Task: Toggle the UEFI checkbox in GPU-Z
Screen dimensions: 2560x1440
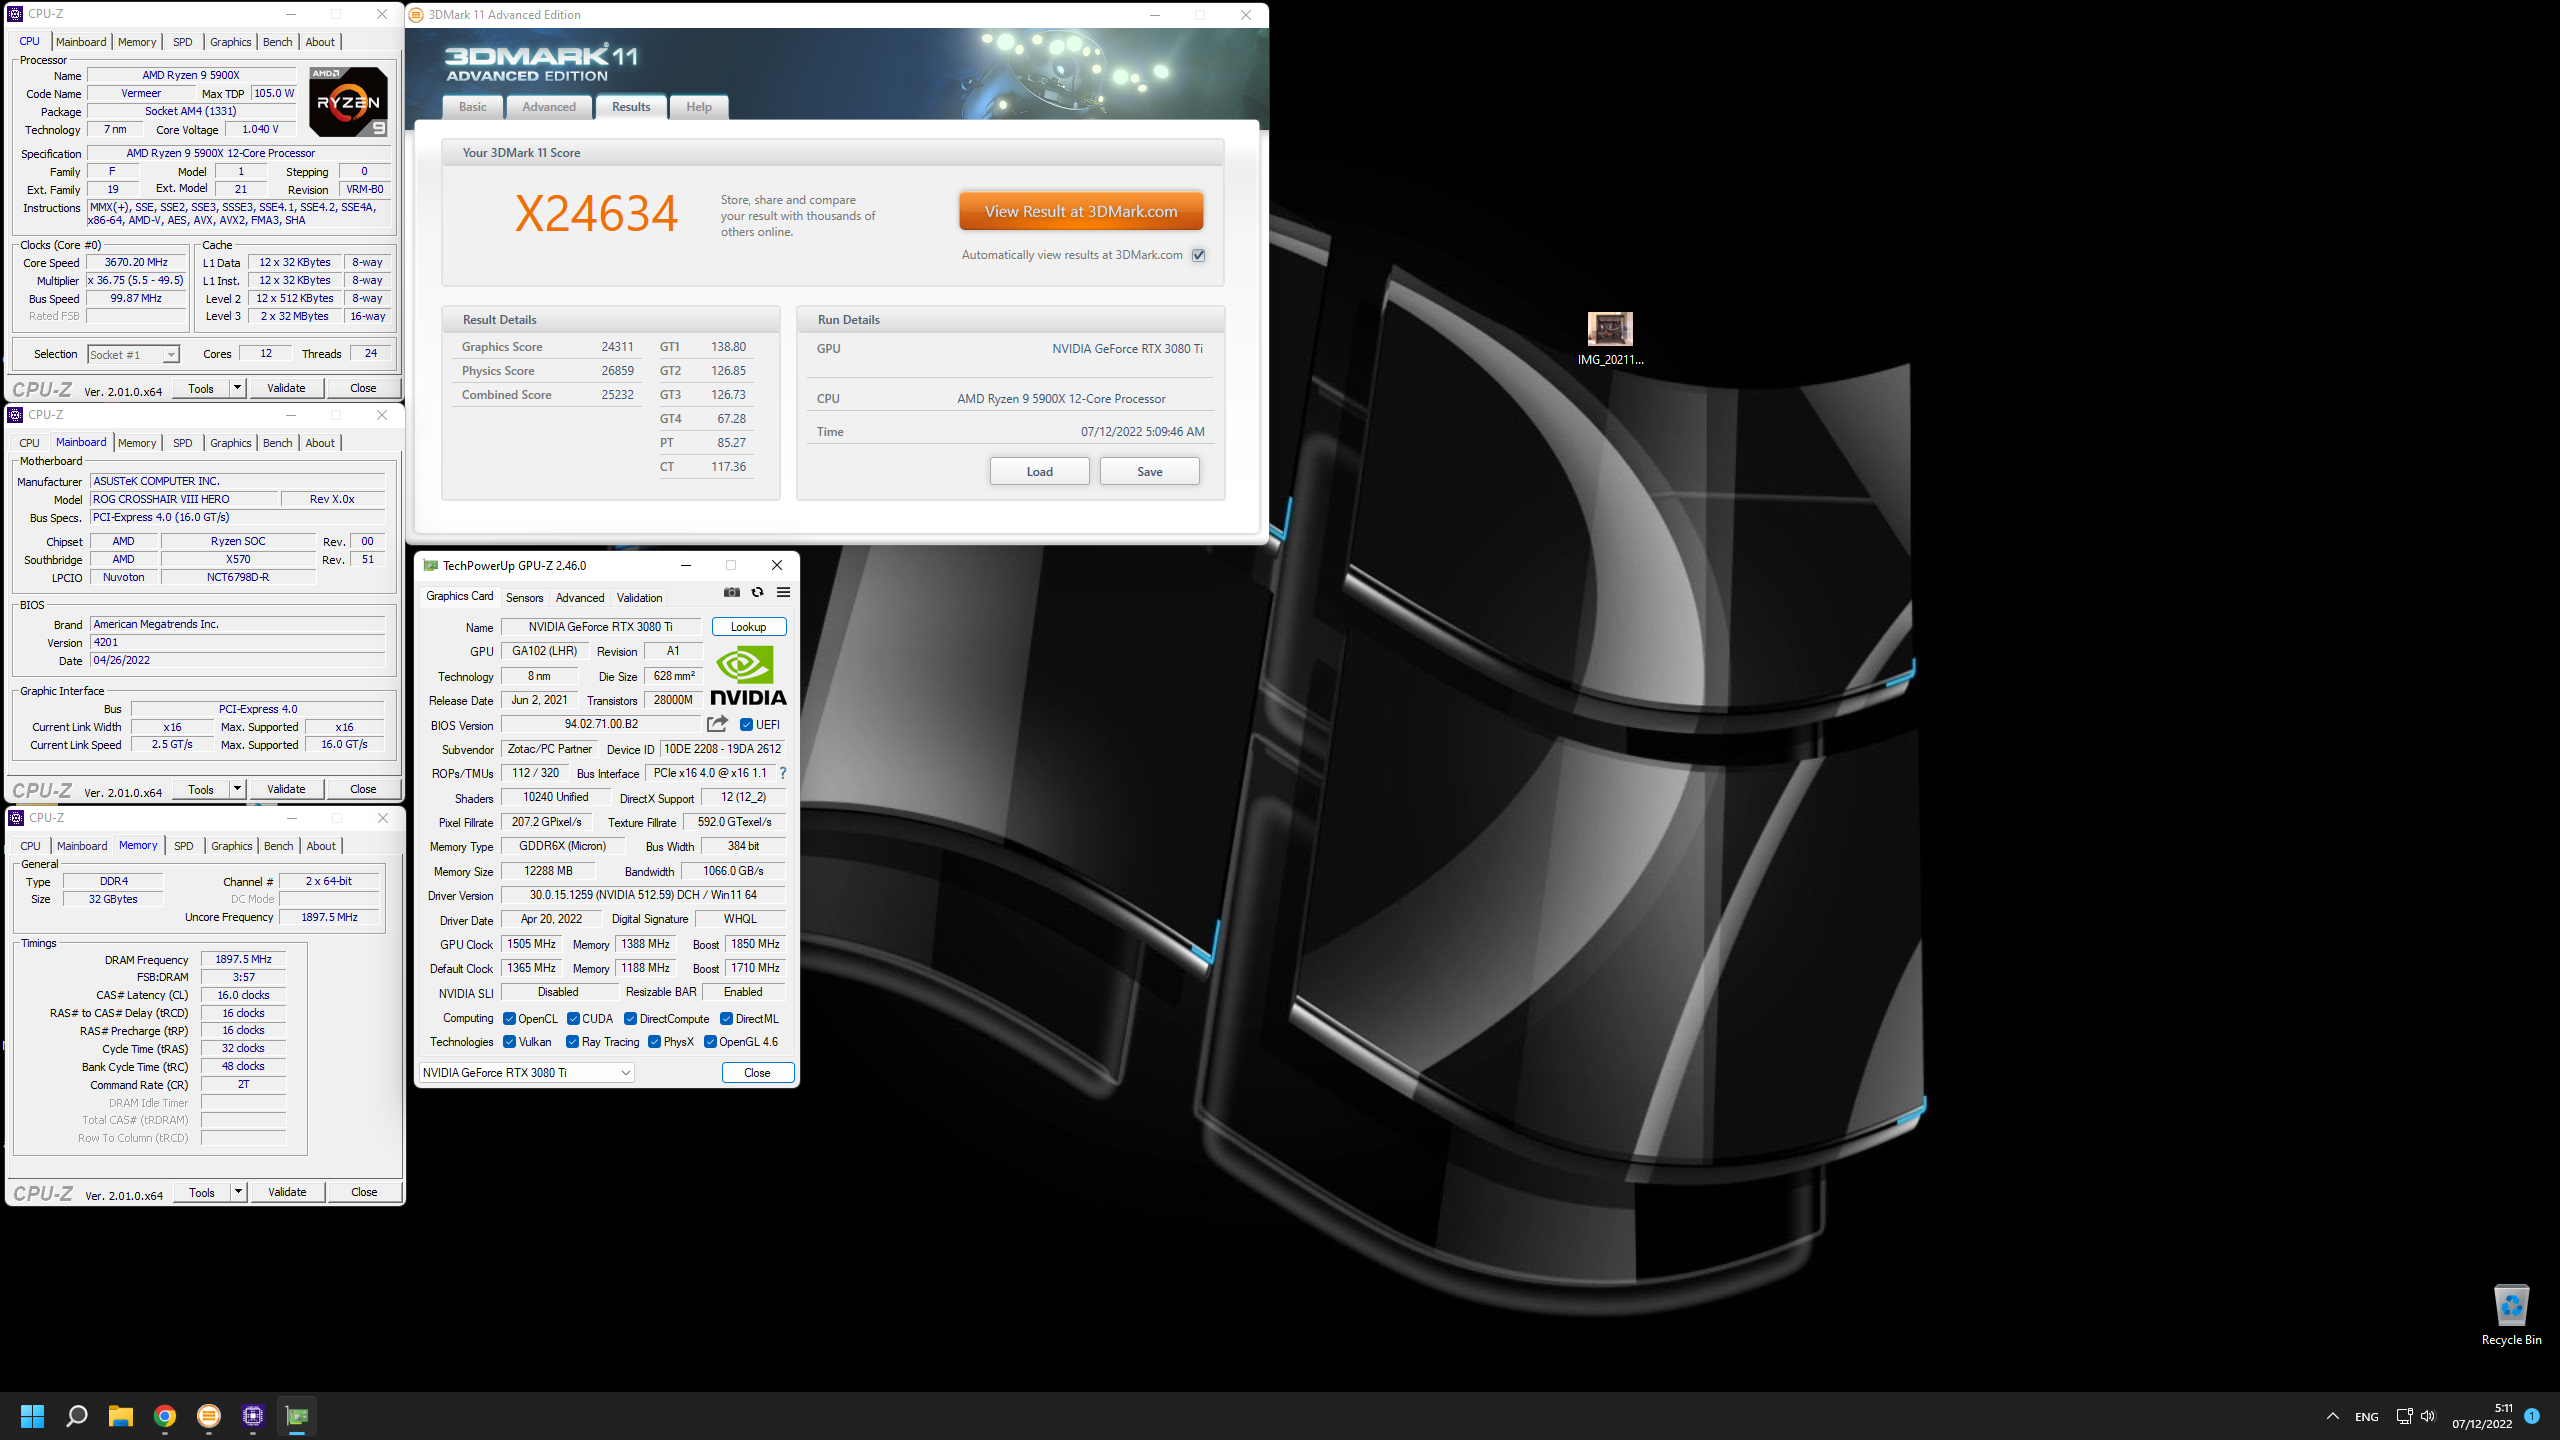Action: point(746,725)
